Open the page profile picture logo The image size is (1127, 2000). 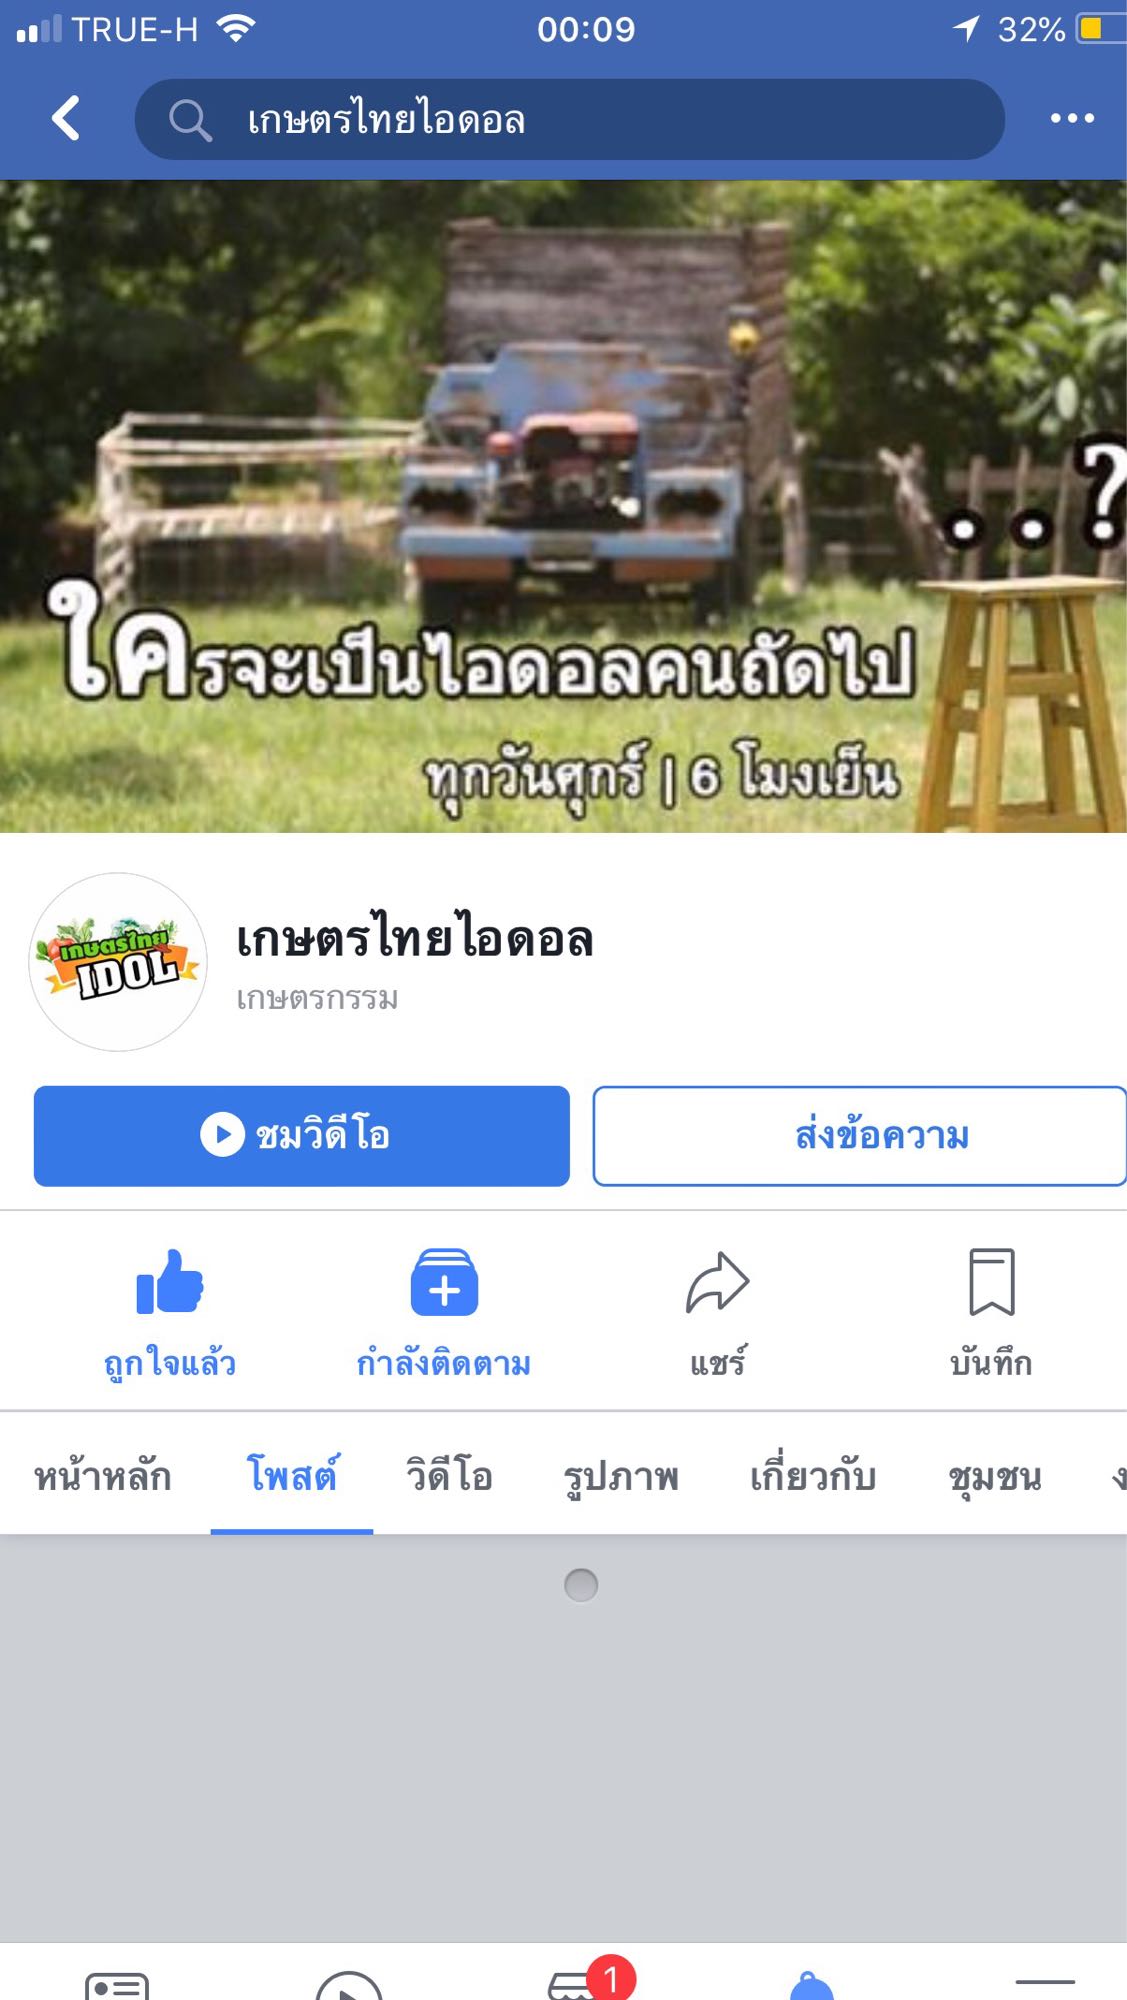[x=118, y=962]
